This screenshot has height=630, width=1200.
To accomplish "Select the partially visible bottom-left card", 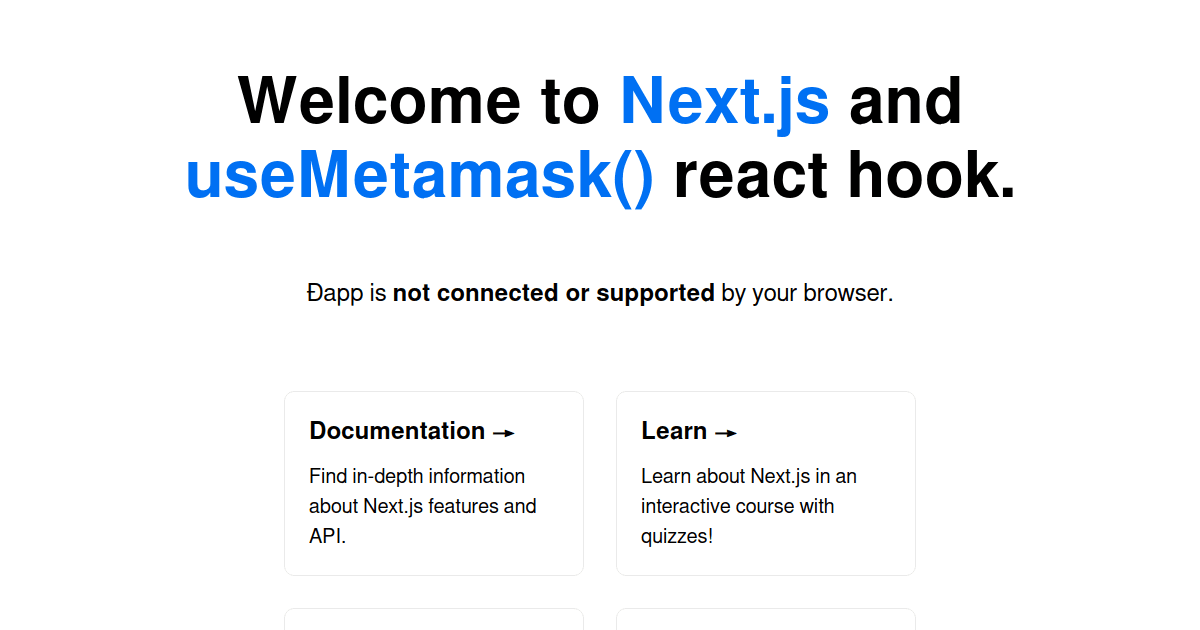I will point(434,619).
